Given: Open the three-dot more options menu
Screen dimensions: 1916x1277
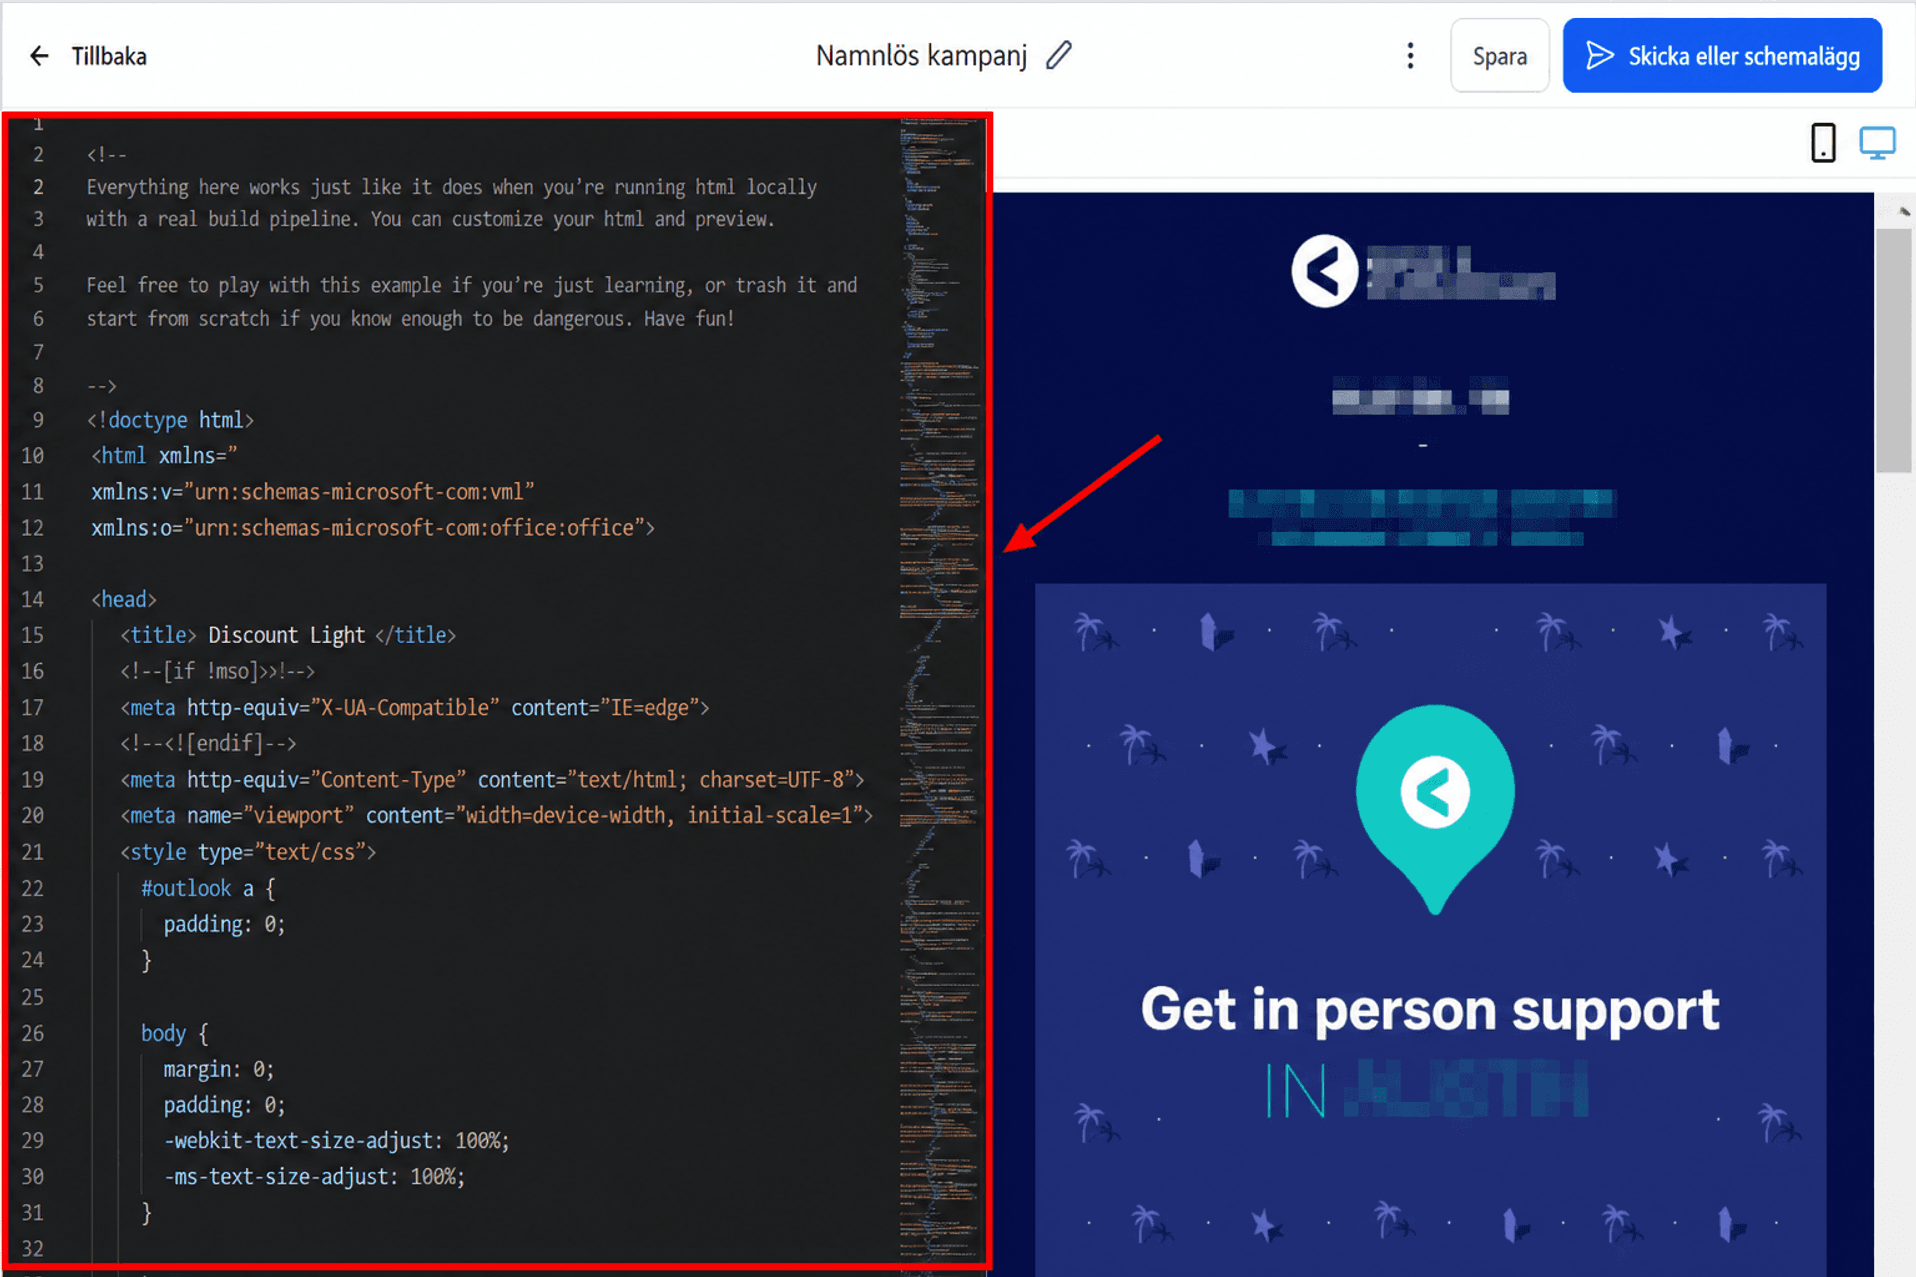Looking at the screenshot, I should (1410, 56).
